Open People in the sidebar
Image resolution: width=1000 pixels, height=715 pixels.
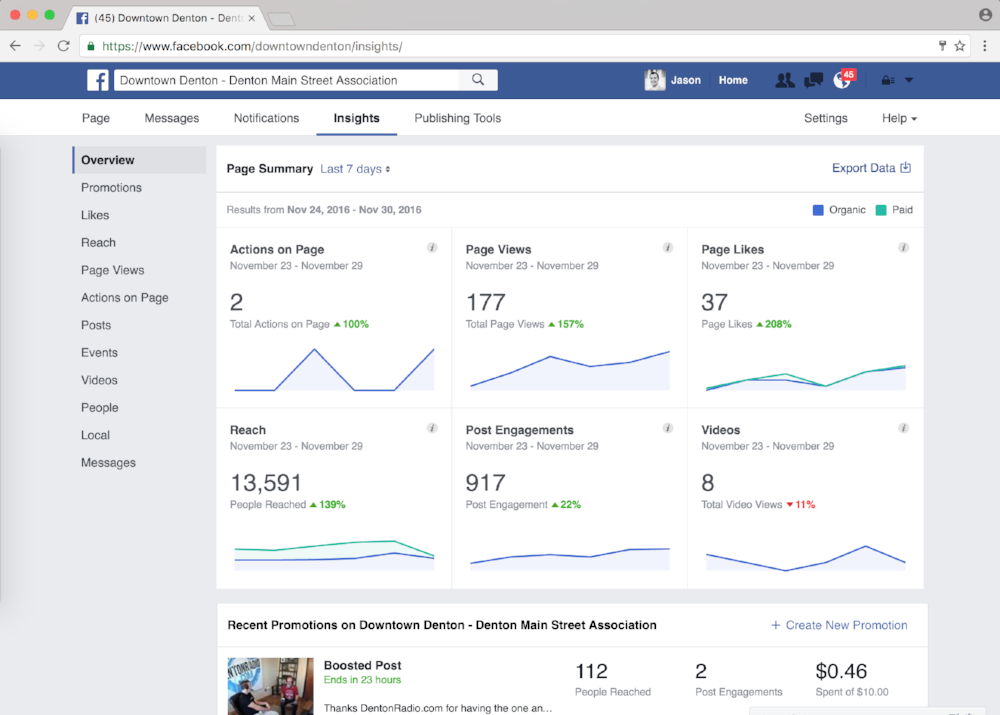[x=99, y=407]
